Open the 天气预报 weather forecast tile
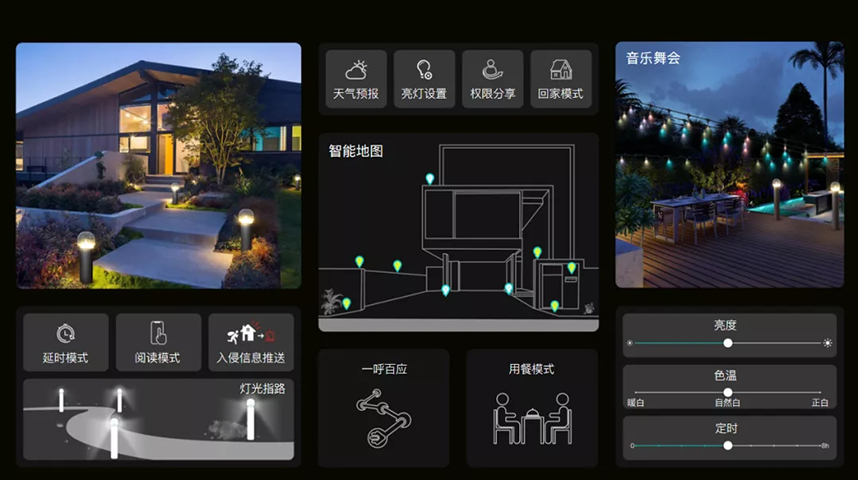Image resolution: width=858 pixels, height=480 pixels. pos(356,79)
